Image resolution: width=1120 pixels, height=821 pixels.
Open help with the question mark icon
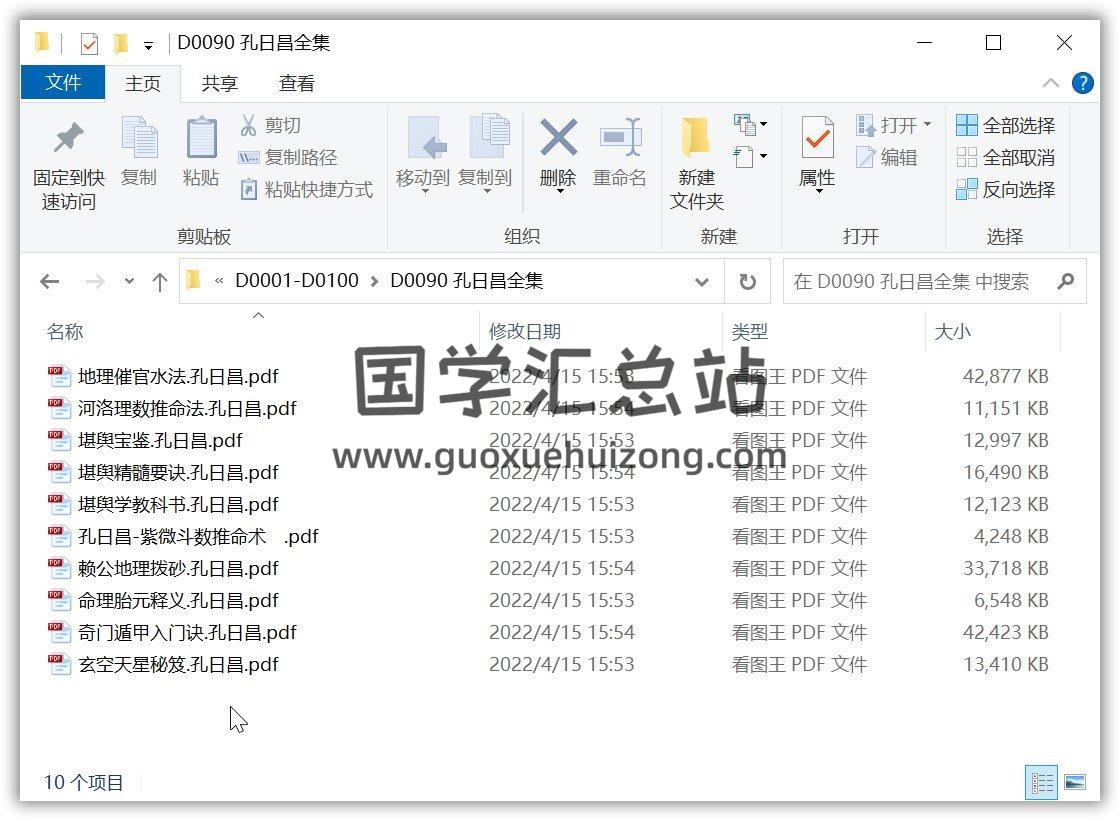[1082, 84]
